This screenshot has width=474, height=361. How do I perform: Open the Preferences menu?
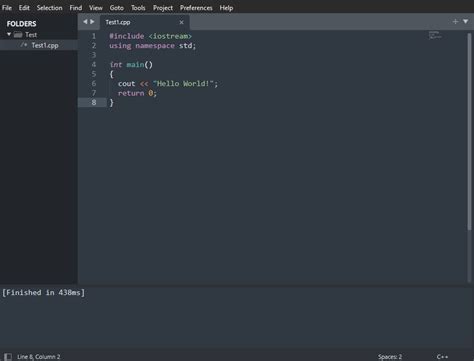(x=196, y=8)
